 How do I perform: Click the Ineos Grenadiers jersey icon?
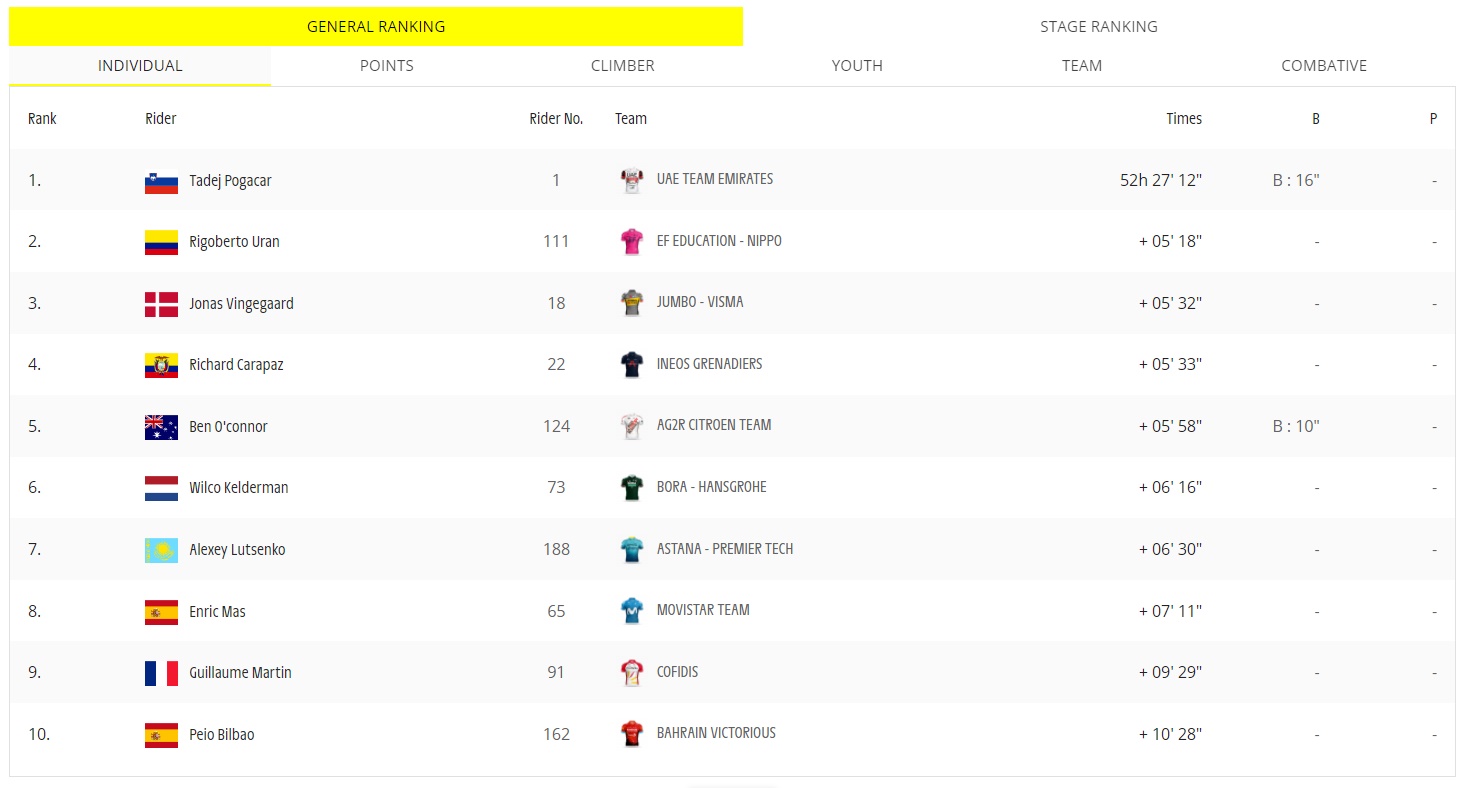(x=632, y=364)
